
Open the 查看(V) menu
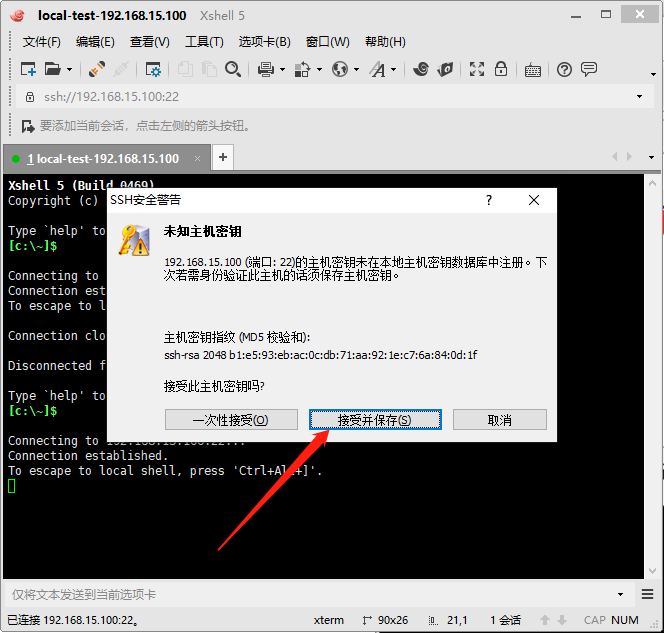149,42
